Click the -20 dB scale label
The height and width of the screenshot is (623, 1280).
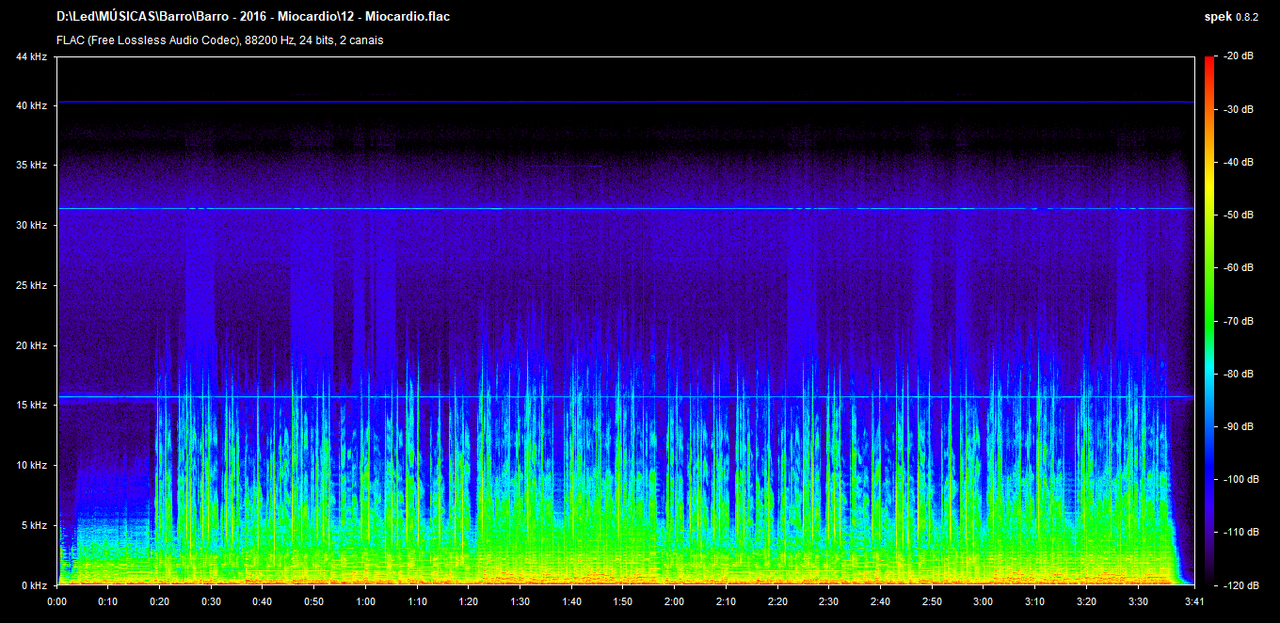(1239, 56)
